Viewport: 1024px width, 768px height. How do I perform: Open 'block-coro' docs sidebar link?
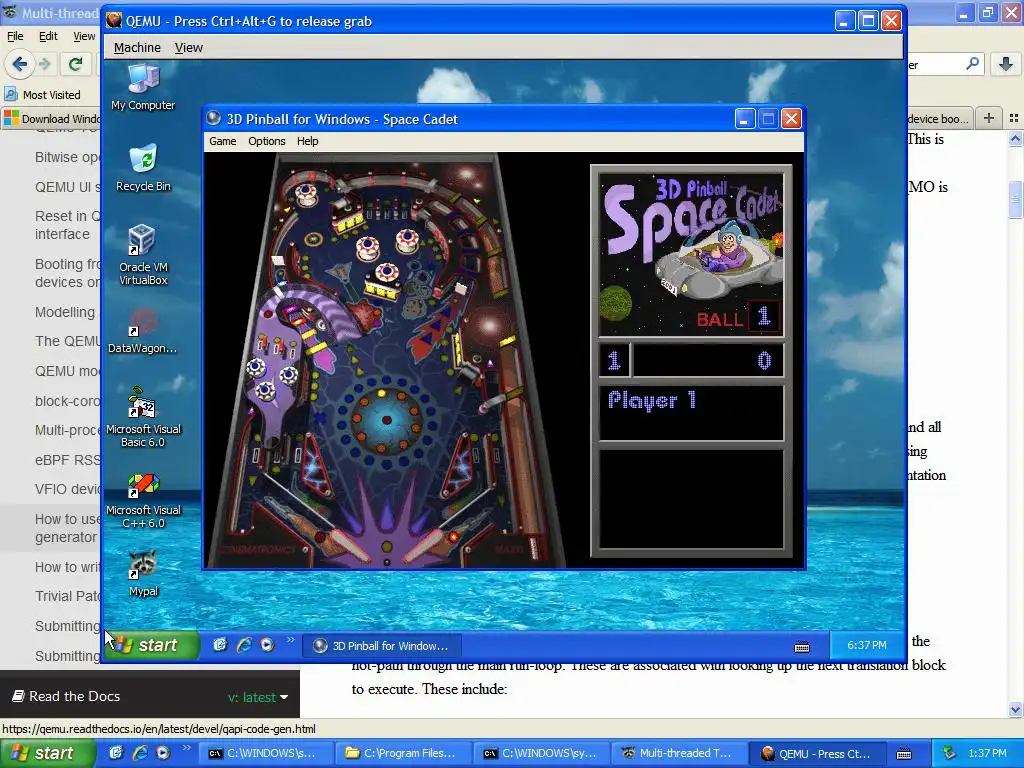click(68, 401)
